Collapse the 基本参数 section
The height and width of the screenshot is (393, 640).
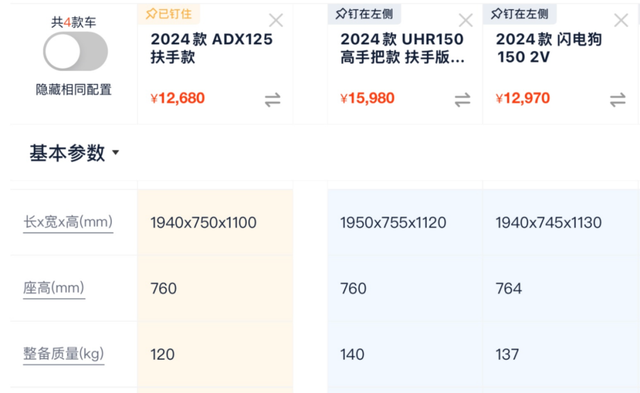pyautogui.click(x=74, y=153)
